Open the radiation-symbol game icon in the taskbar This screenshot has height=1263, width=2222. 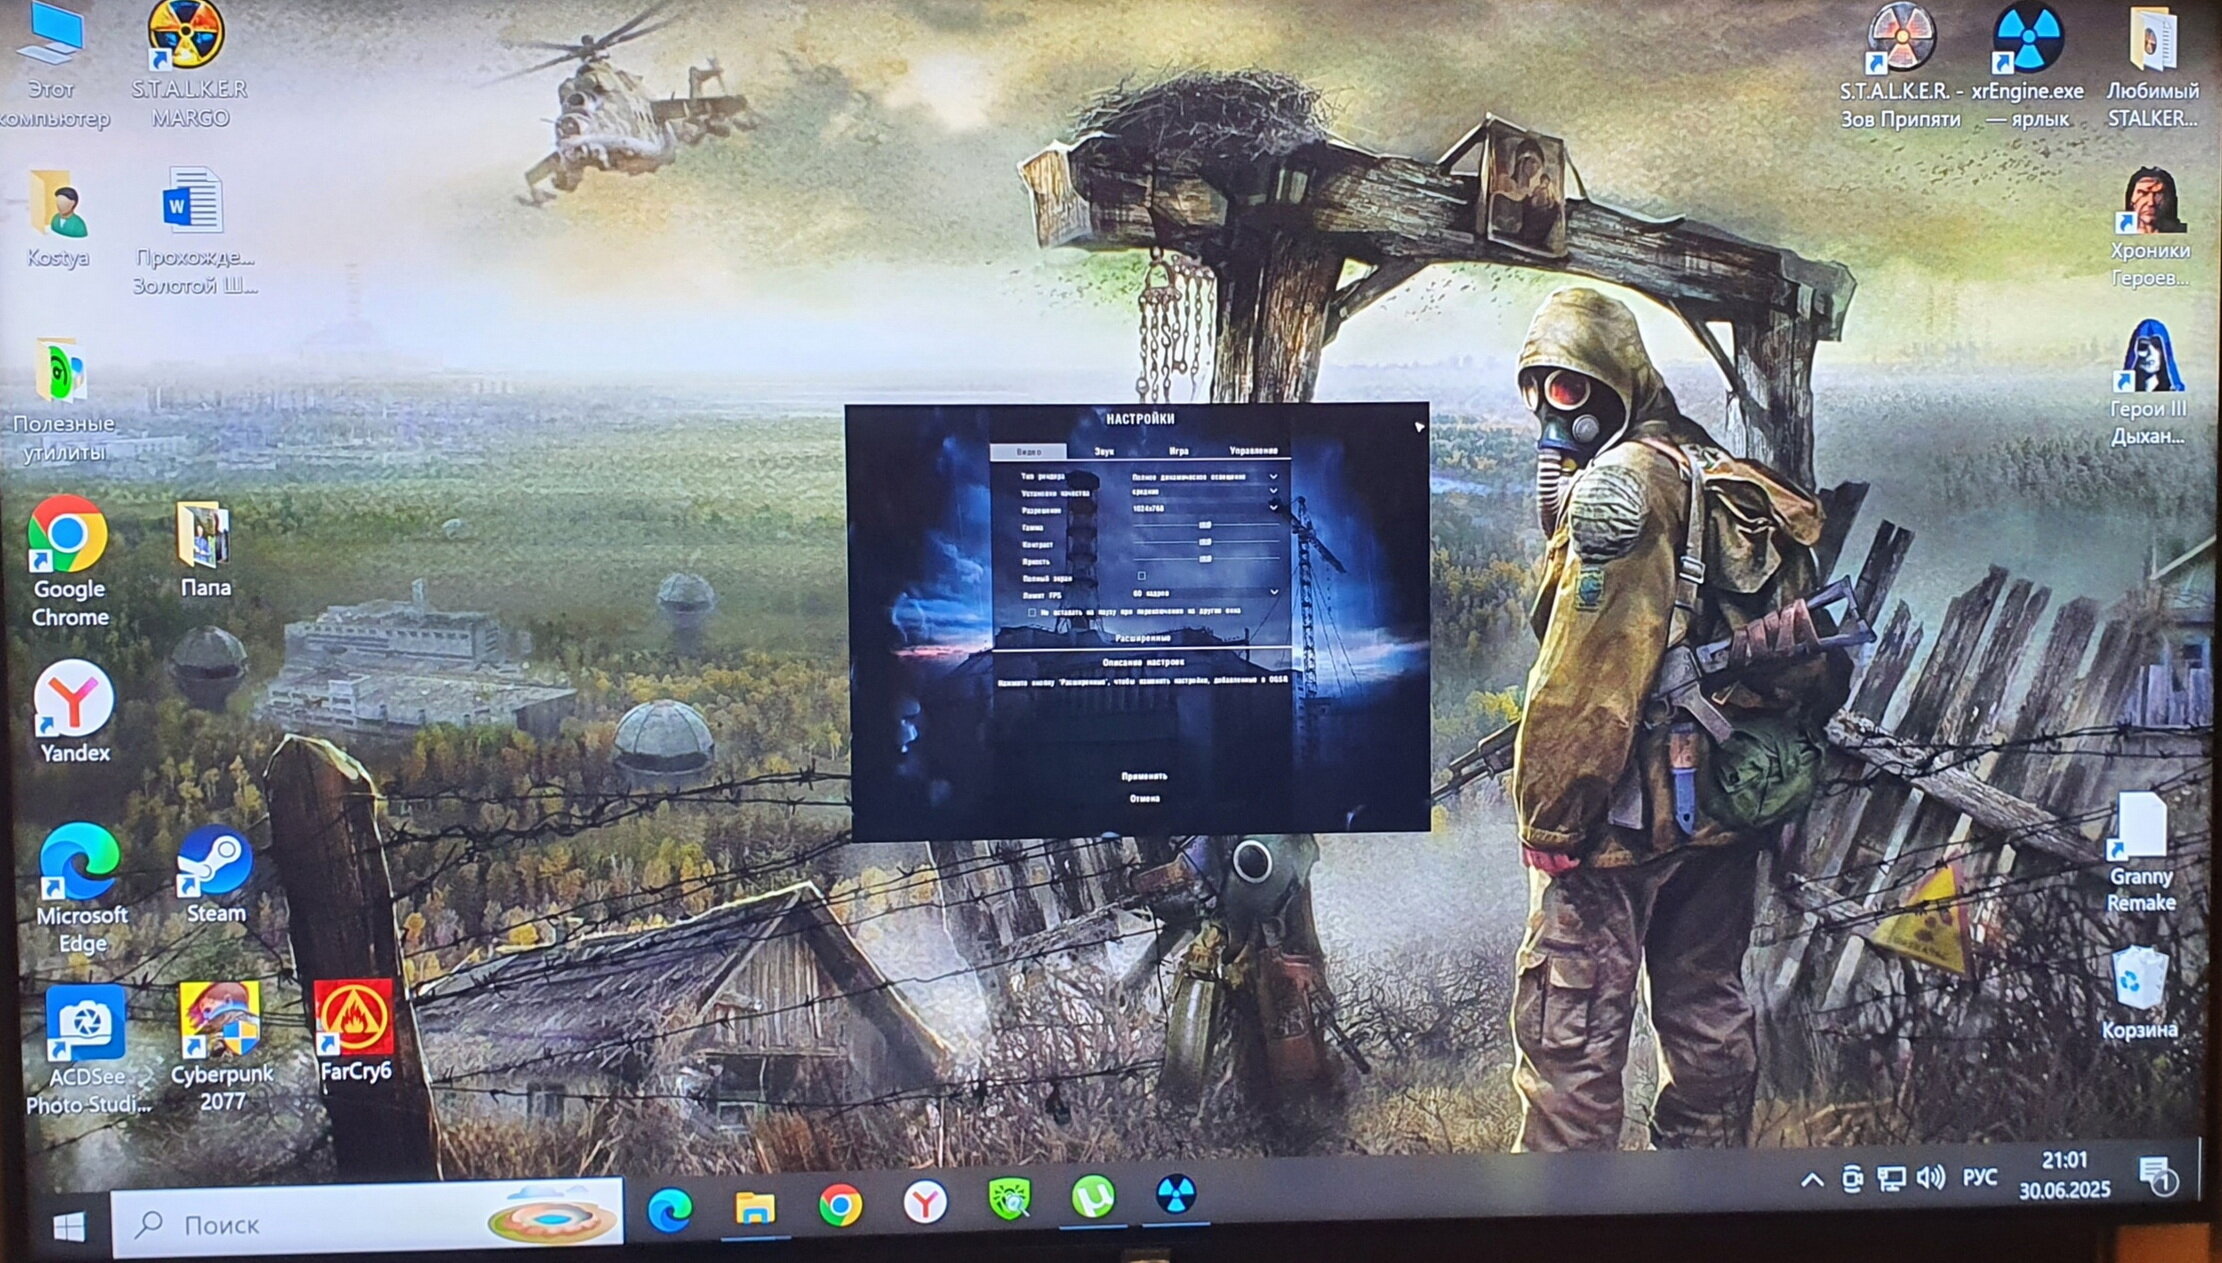[1176, 1195]
